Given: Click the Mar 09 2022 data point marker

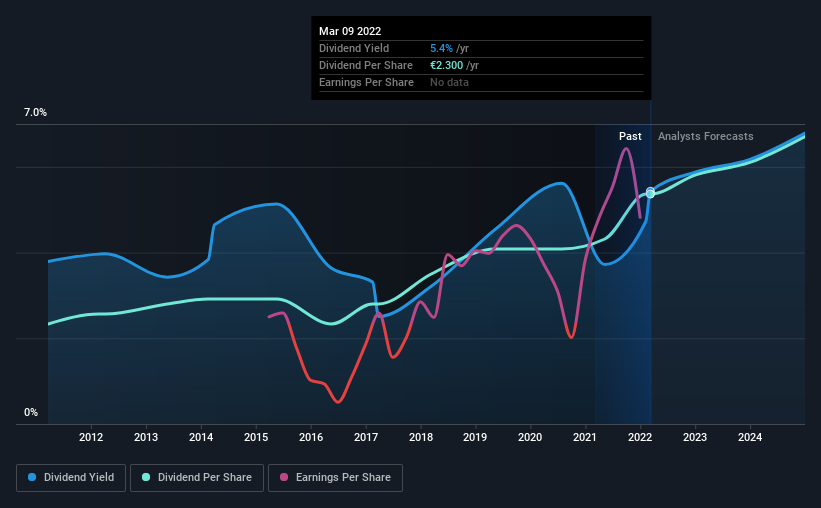Looking at the screenshot, I should (x=650, y=193).
